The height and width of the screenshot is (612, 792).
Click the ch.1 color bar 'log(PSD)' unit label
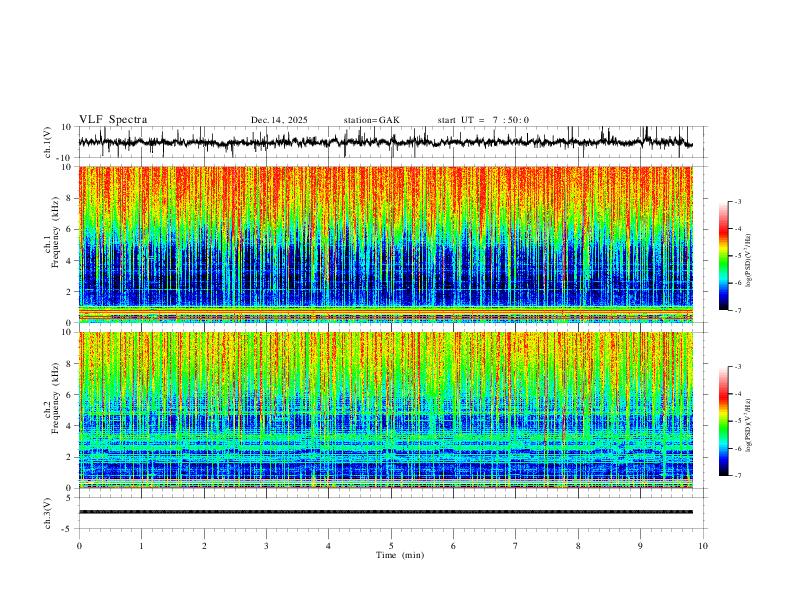749,261
